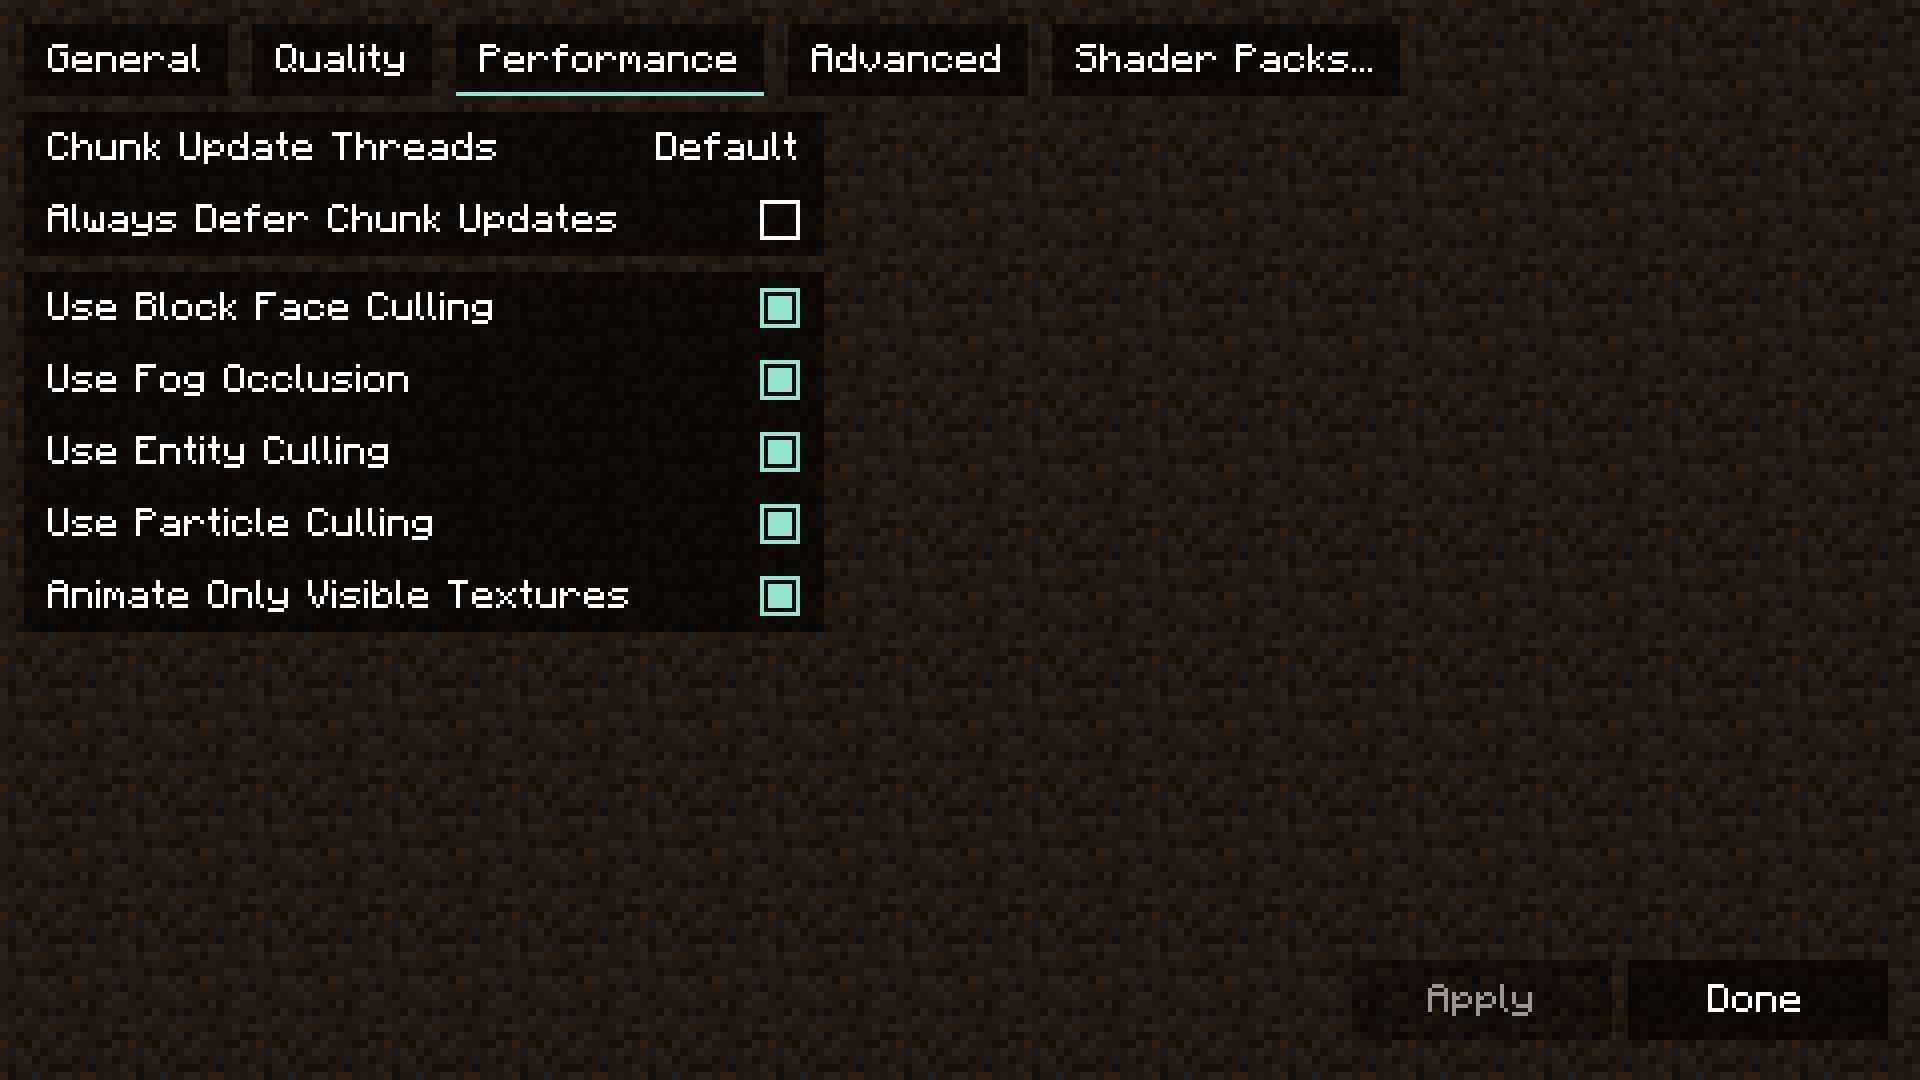Navigate to Quality settings menu

pos(339,58)
